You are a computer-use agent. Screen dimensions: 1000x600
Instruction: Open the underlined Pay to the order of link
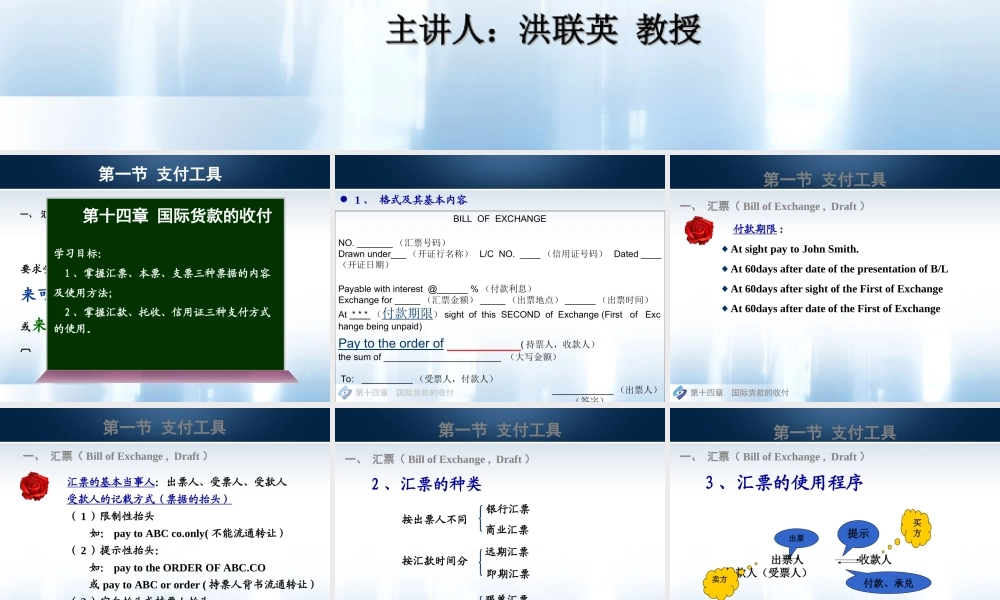pyautogui.click(x=390, y=343)
